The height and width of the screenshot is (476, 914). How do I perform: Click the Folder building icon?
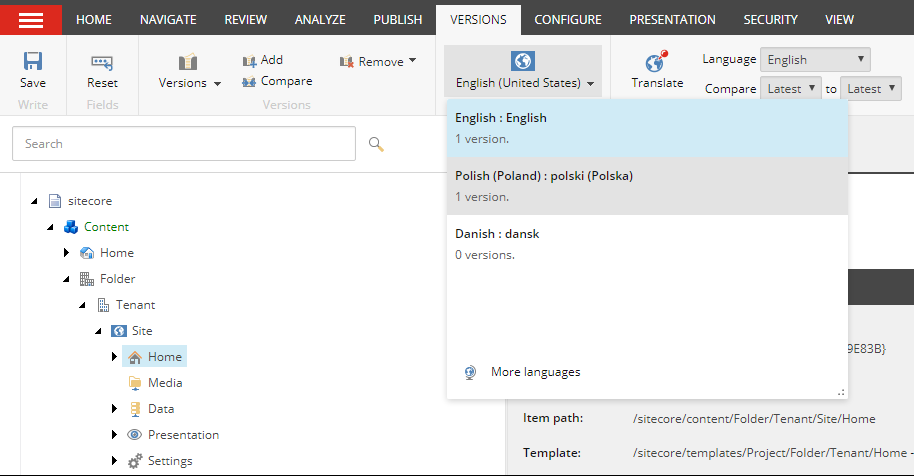(87, 279)
